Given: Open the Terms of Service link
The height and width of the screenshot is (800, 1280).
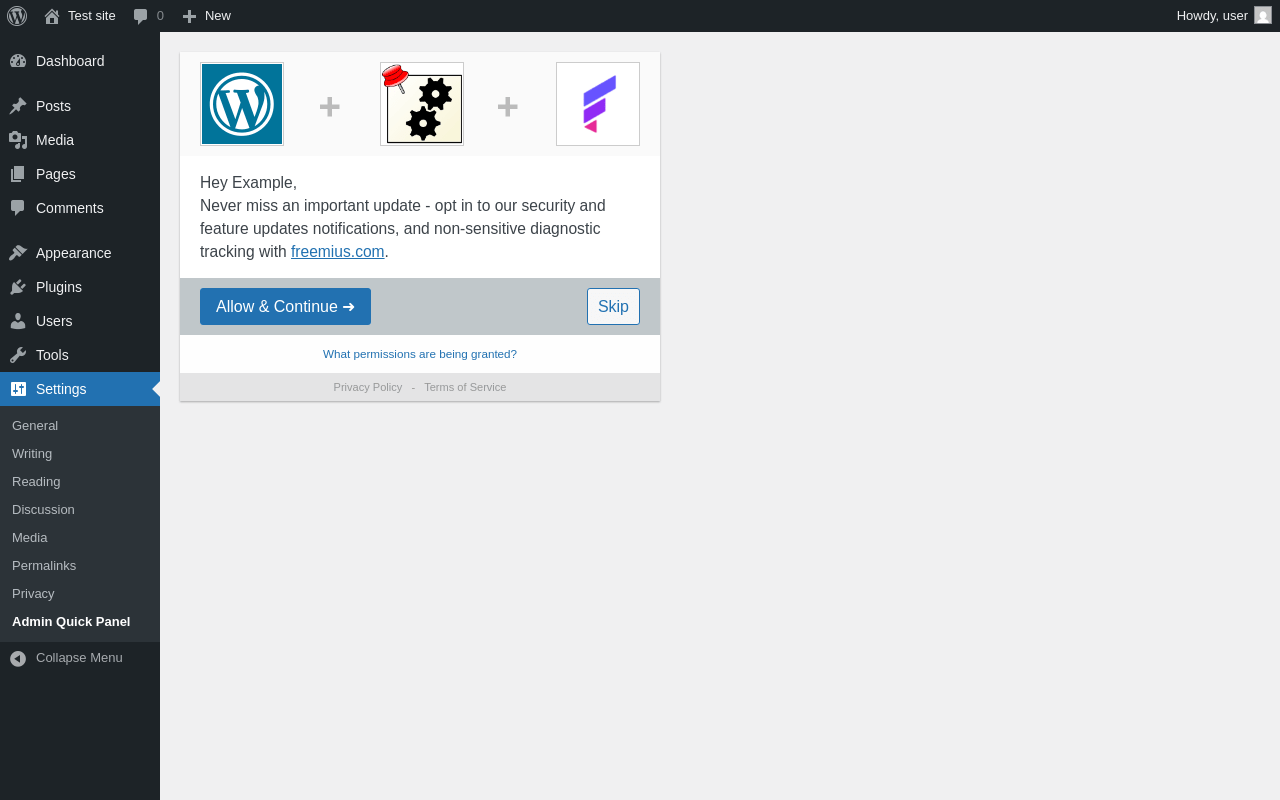Looking at the screenshot, I should 465,387.
